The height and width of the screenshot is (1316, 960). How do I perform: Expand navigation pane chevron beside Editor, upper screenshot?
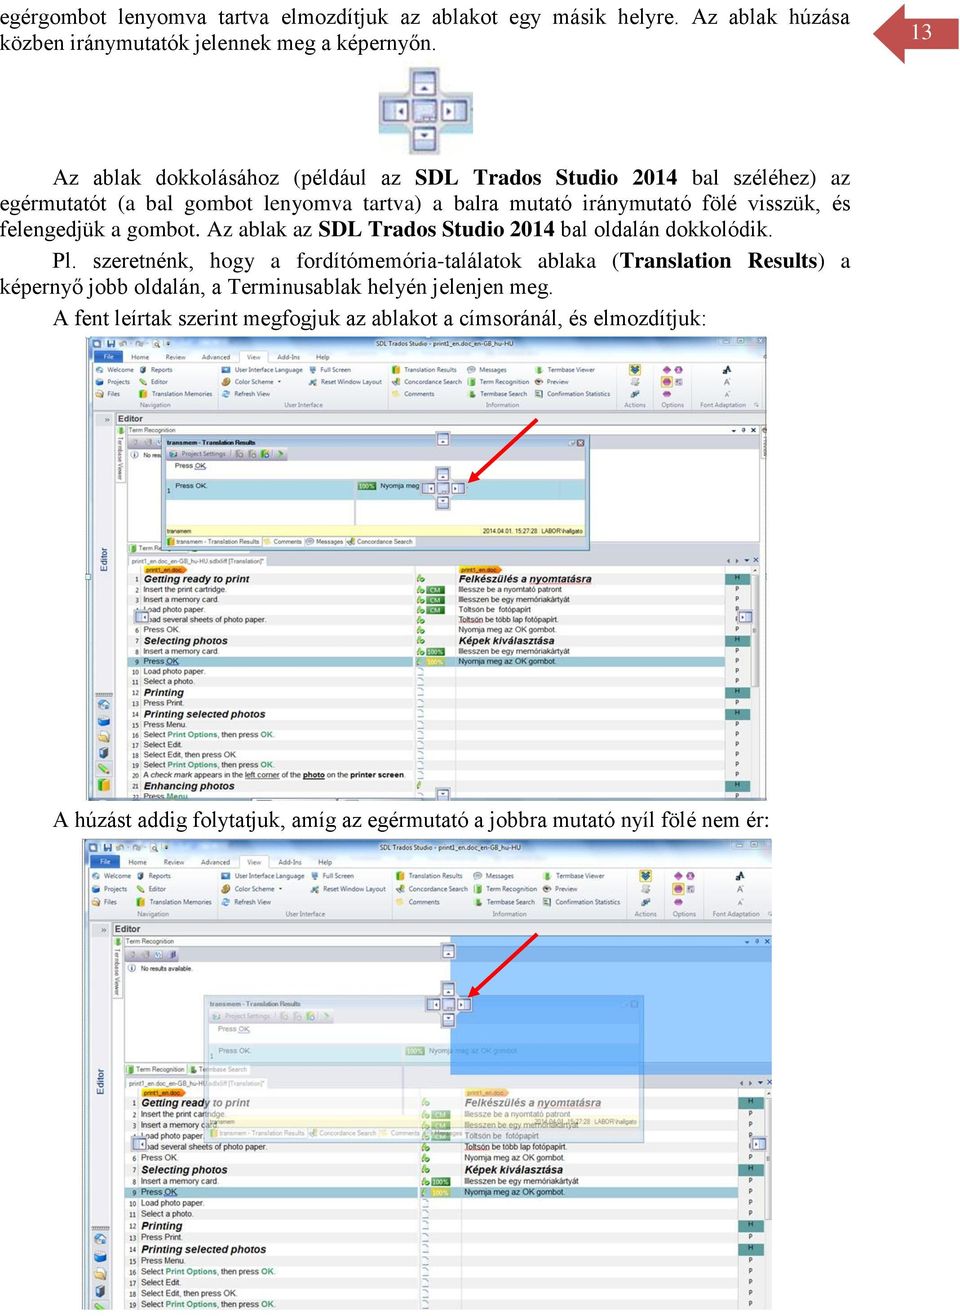(x=107, y=419)
